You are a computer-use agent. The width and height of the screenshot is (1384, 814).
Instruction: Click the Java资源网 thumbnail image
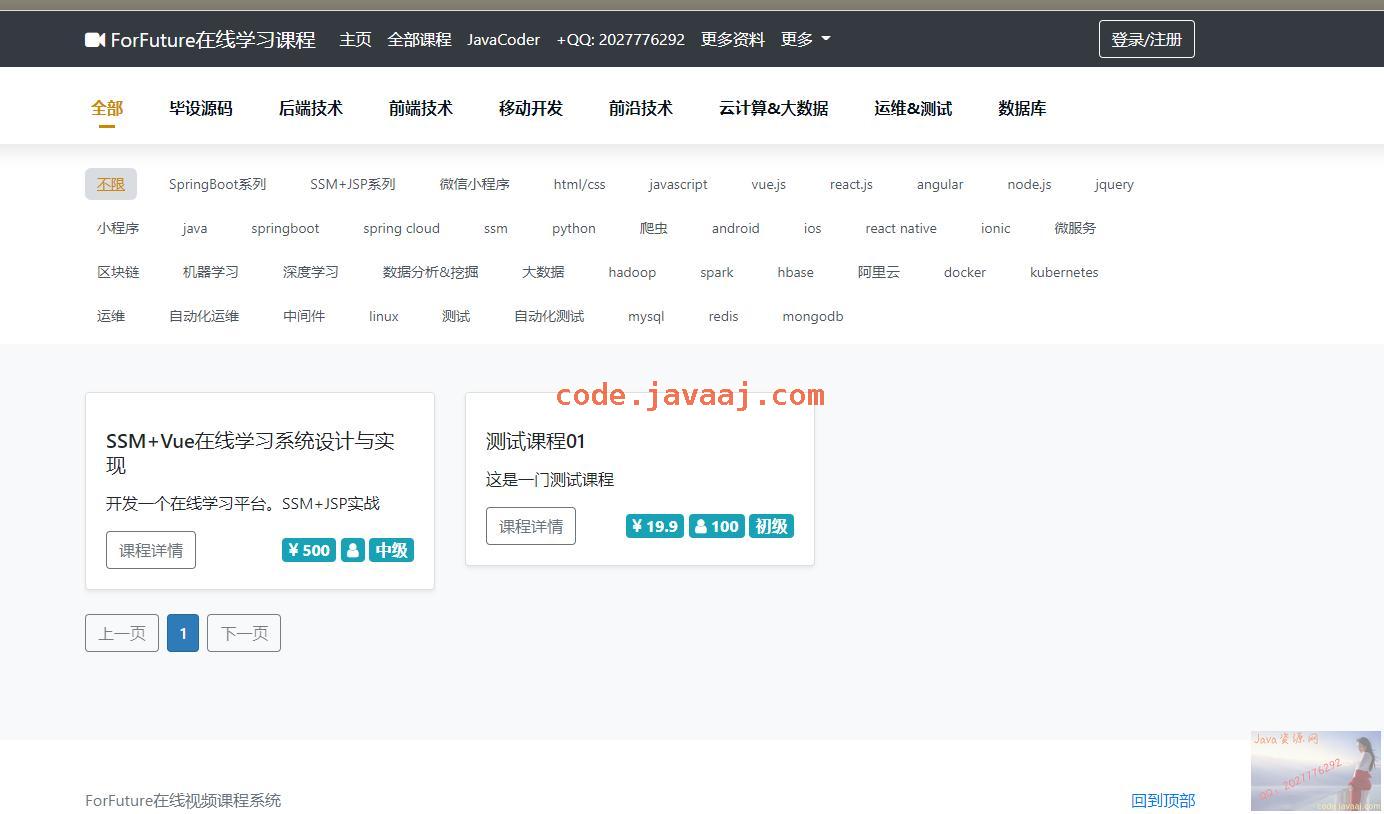point(1315,771)
